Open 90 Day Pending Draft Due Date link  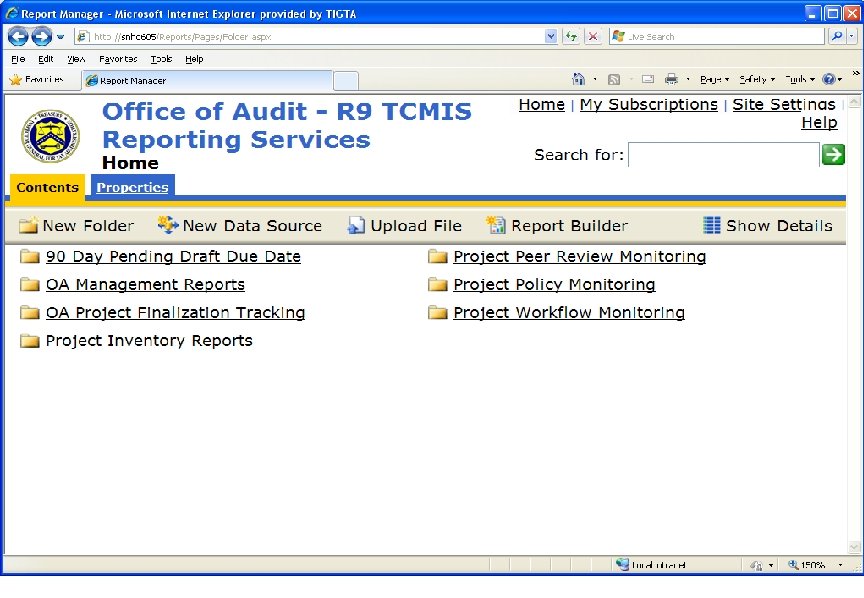173,257
